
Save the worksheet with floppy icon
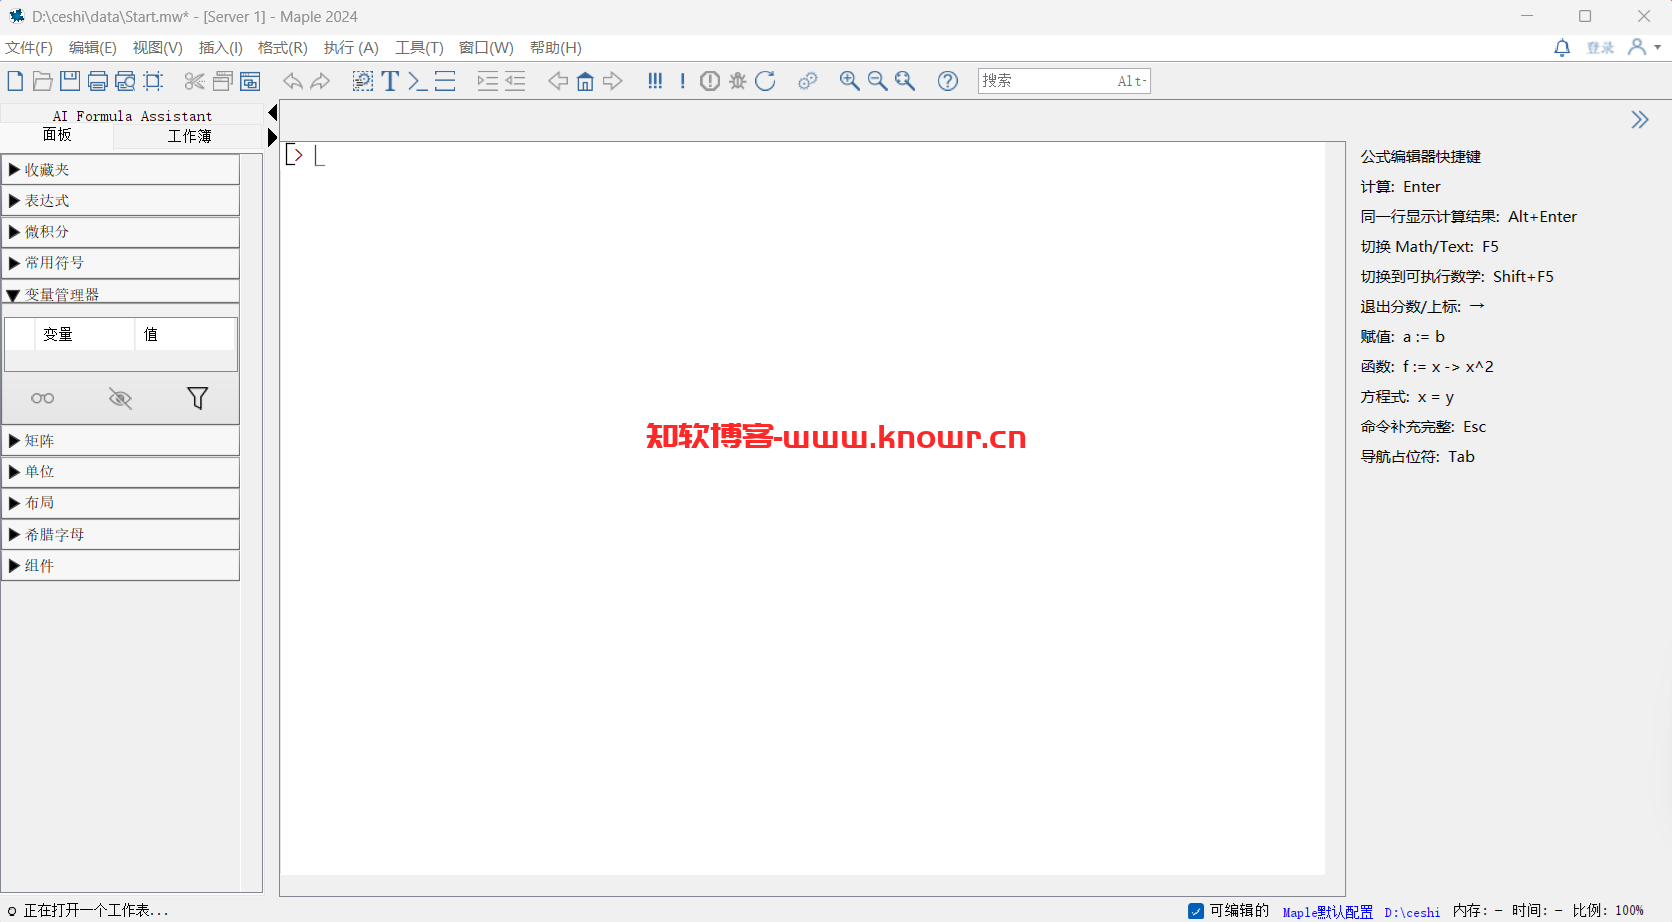pos(70,81)
